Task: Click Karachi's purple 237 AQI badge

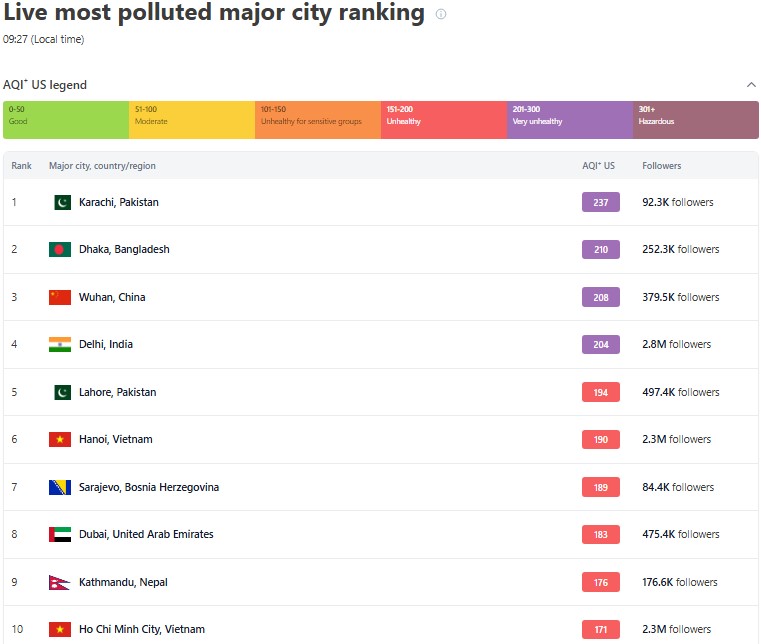Action: pyautogui.click(x=600, y=202)
